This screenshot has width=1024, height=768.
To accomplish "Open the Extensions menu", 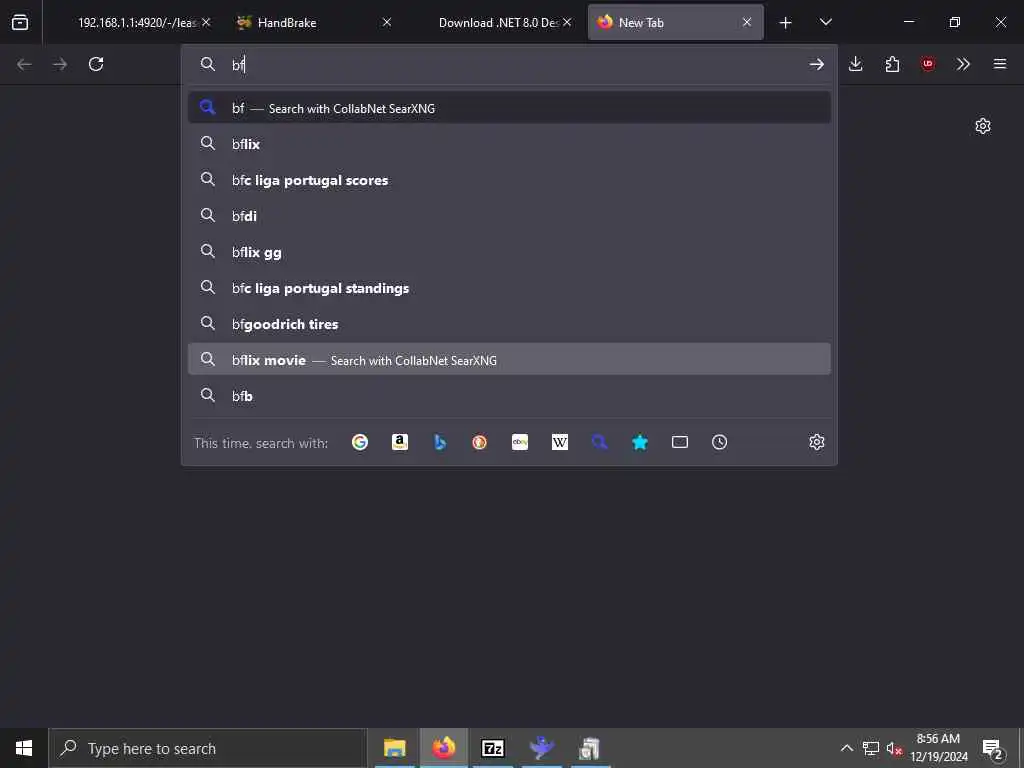I will (892, 64).
